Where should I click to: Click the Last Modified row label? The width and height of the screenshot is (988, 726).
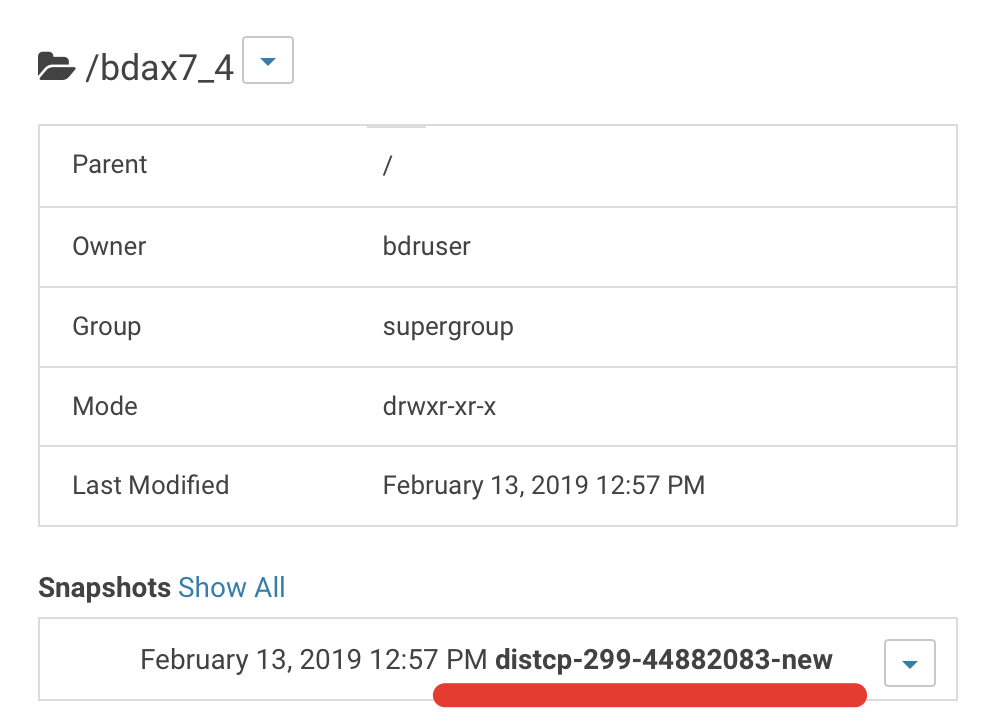[x=151, y=486]
